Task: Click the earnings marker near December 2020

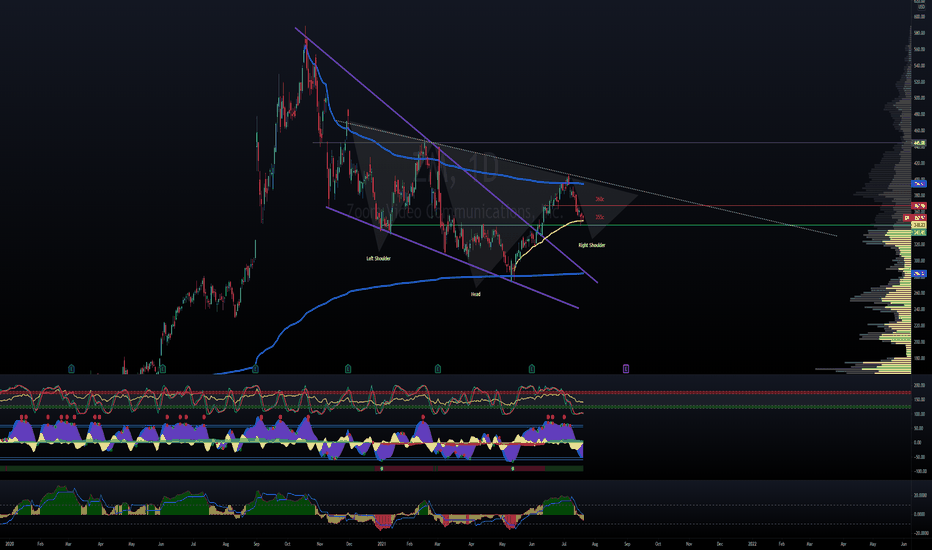Action: [x=348, y=369]
